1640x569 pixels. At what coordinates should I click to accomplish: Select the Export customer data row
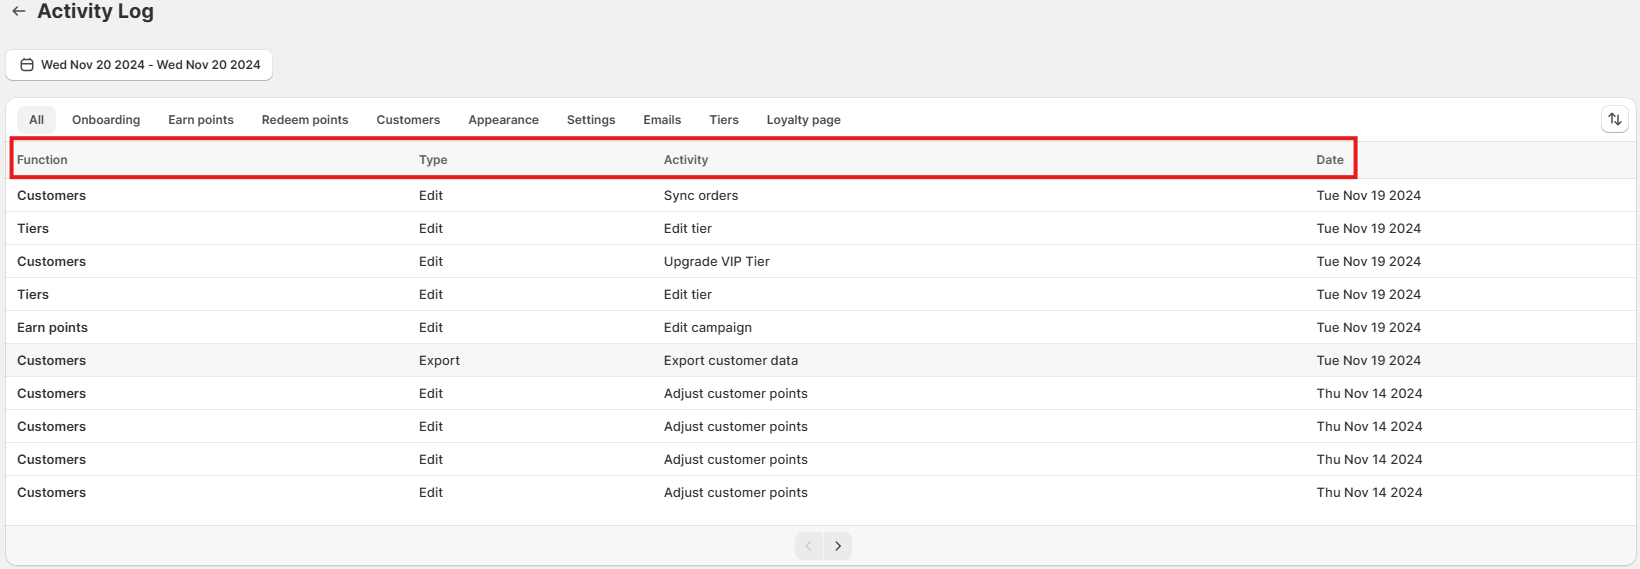pyautogui.click(x=731, y=361)
